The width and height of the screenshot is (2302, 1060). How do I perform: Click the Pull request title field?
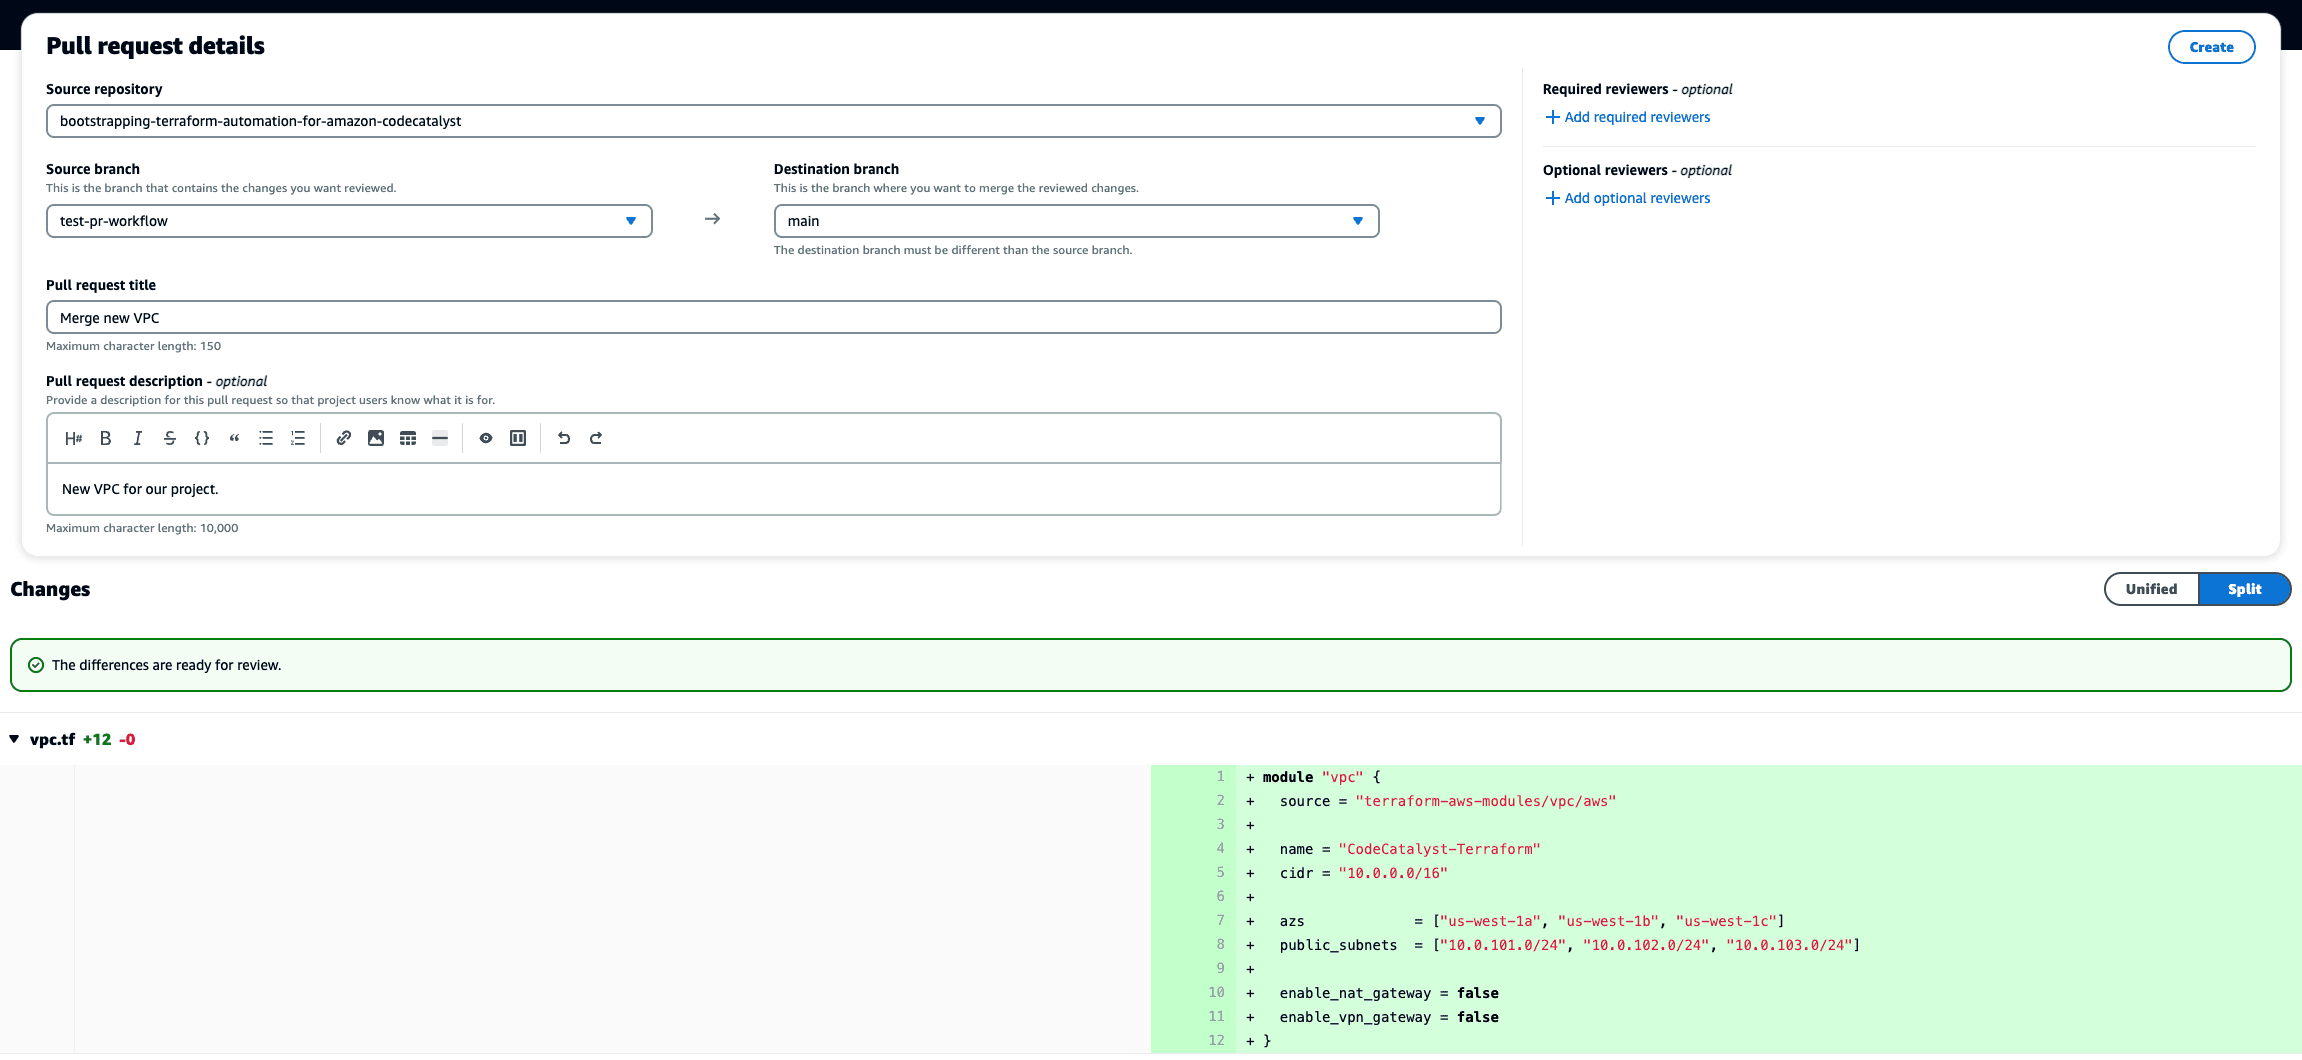point(773,317)
